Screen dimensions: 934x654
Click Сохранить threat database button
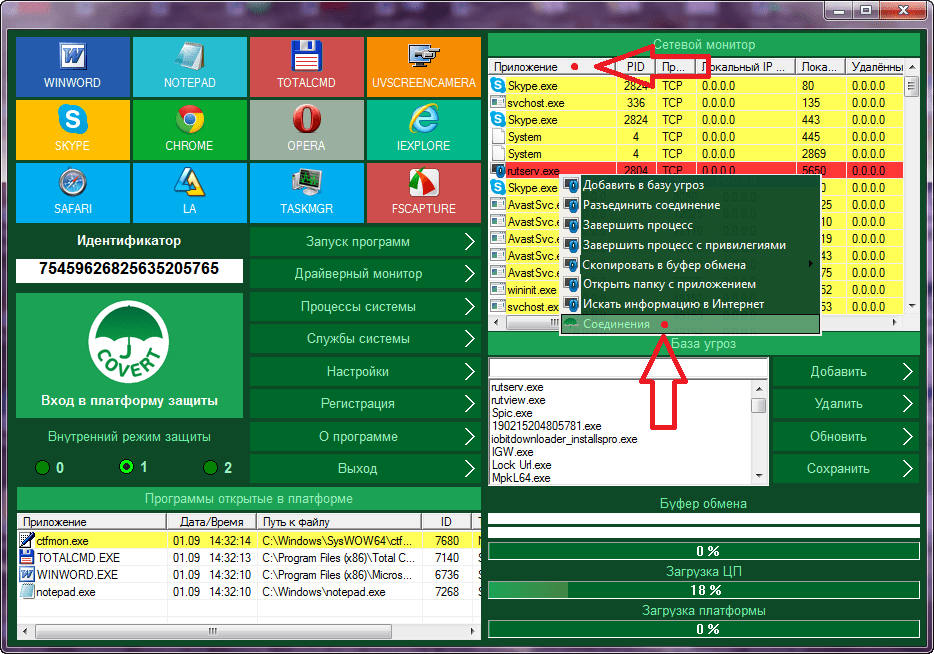click(x=846, y=469)
